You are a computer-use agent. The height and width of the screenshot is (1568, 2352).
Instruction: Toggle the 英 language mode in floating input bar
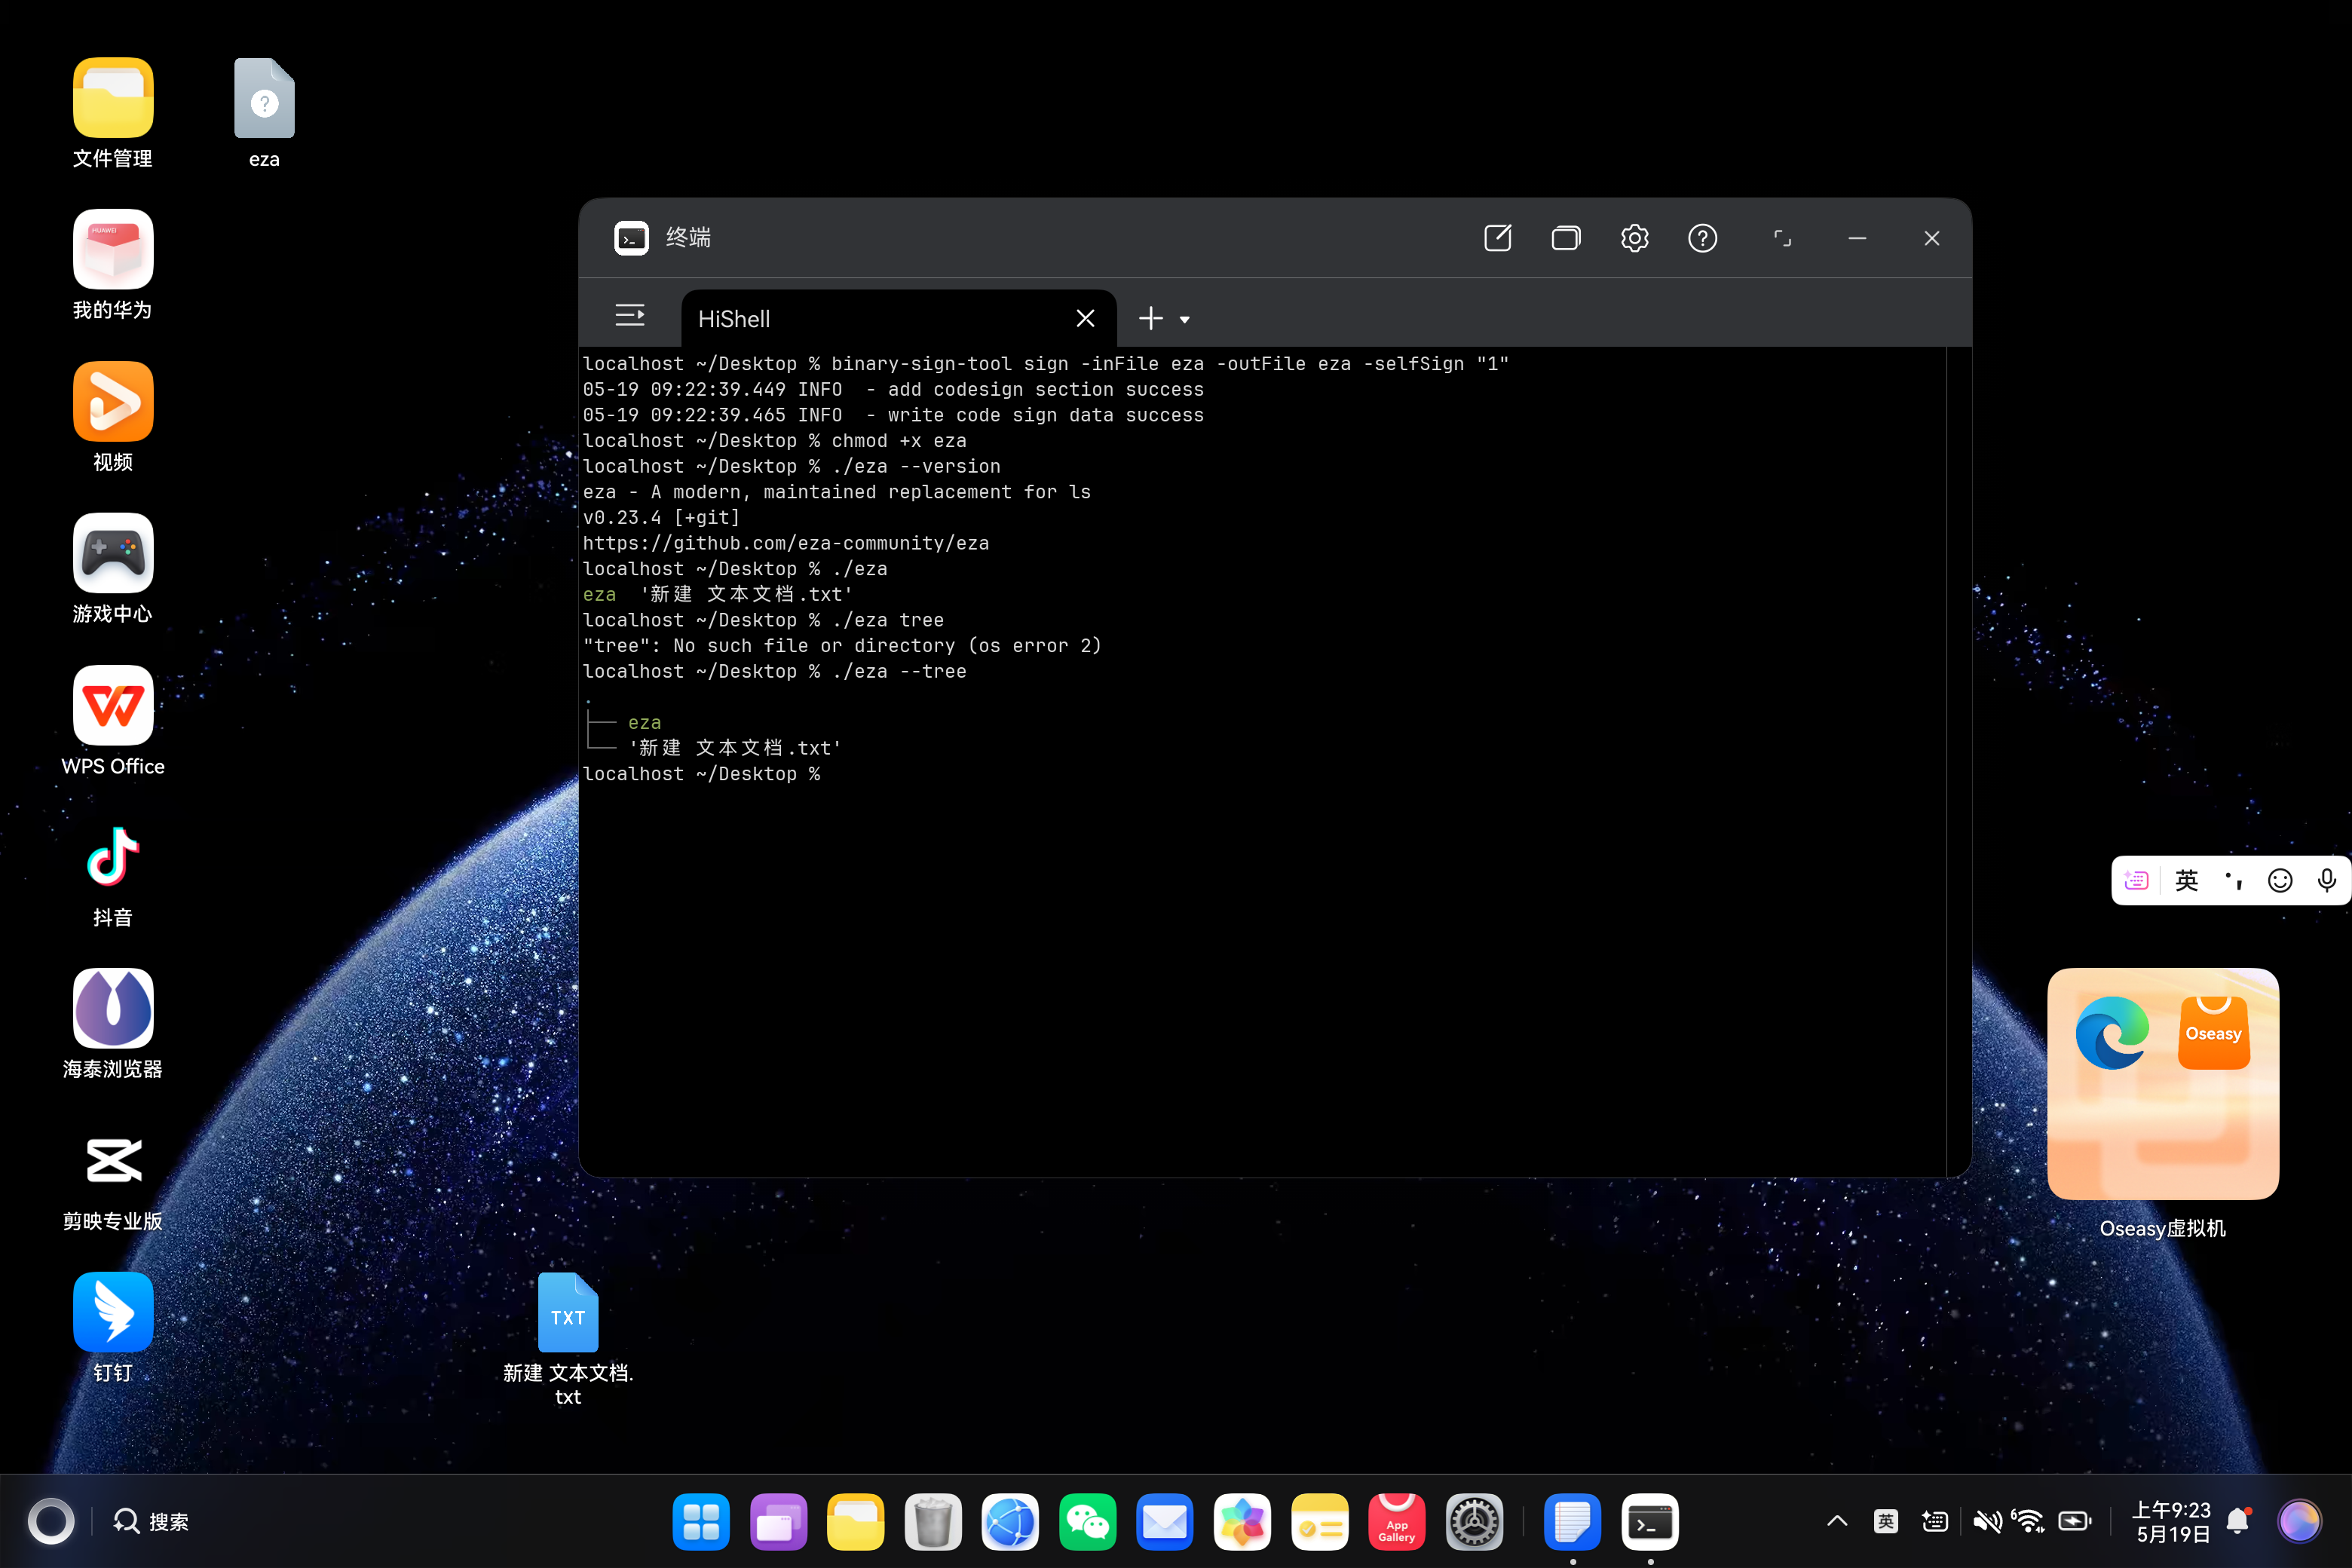click(2187, 880)
